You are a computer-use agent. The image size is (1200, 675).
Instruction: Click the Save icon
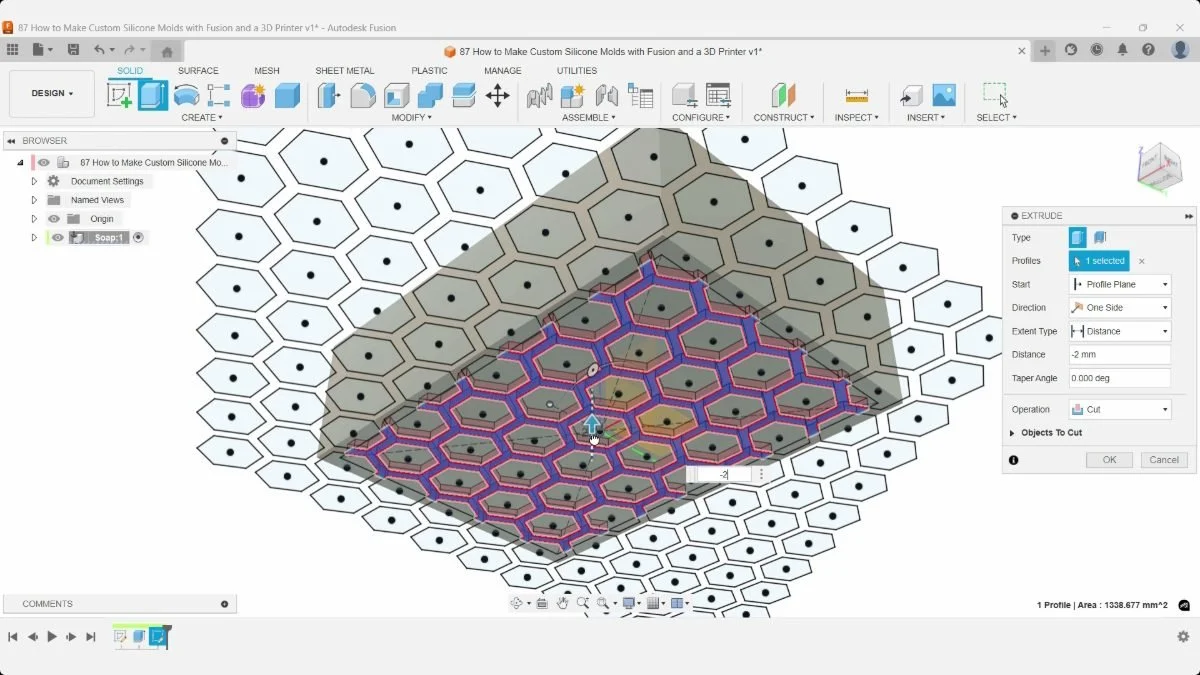[x=73, y=50]
